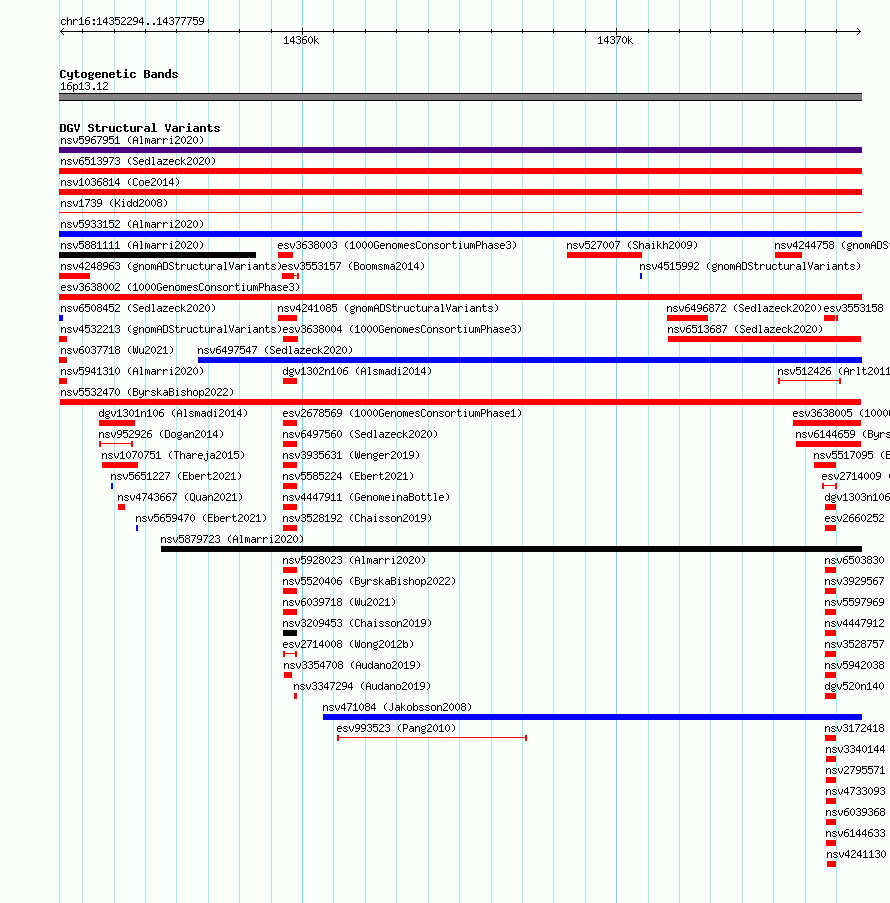890x903 pixels.
Task: Select nsv5941310 (Almarri2020) variant label
Action: 132,371
